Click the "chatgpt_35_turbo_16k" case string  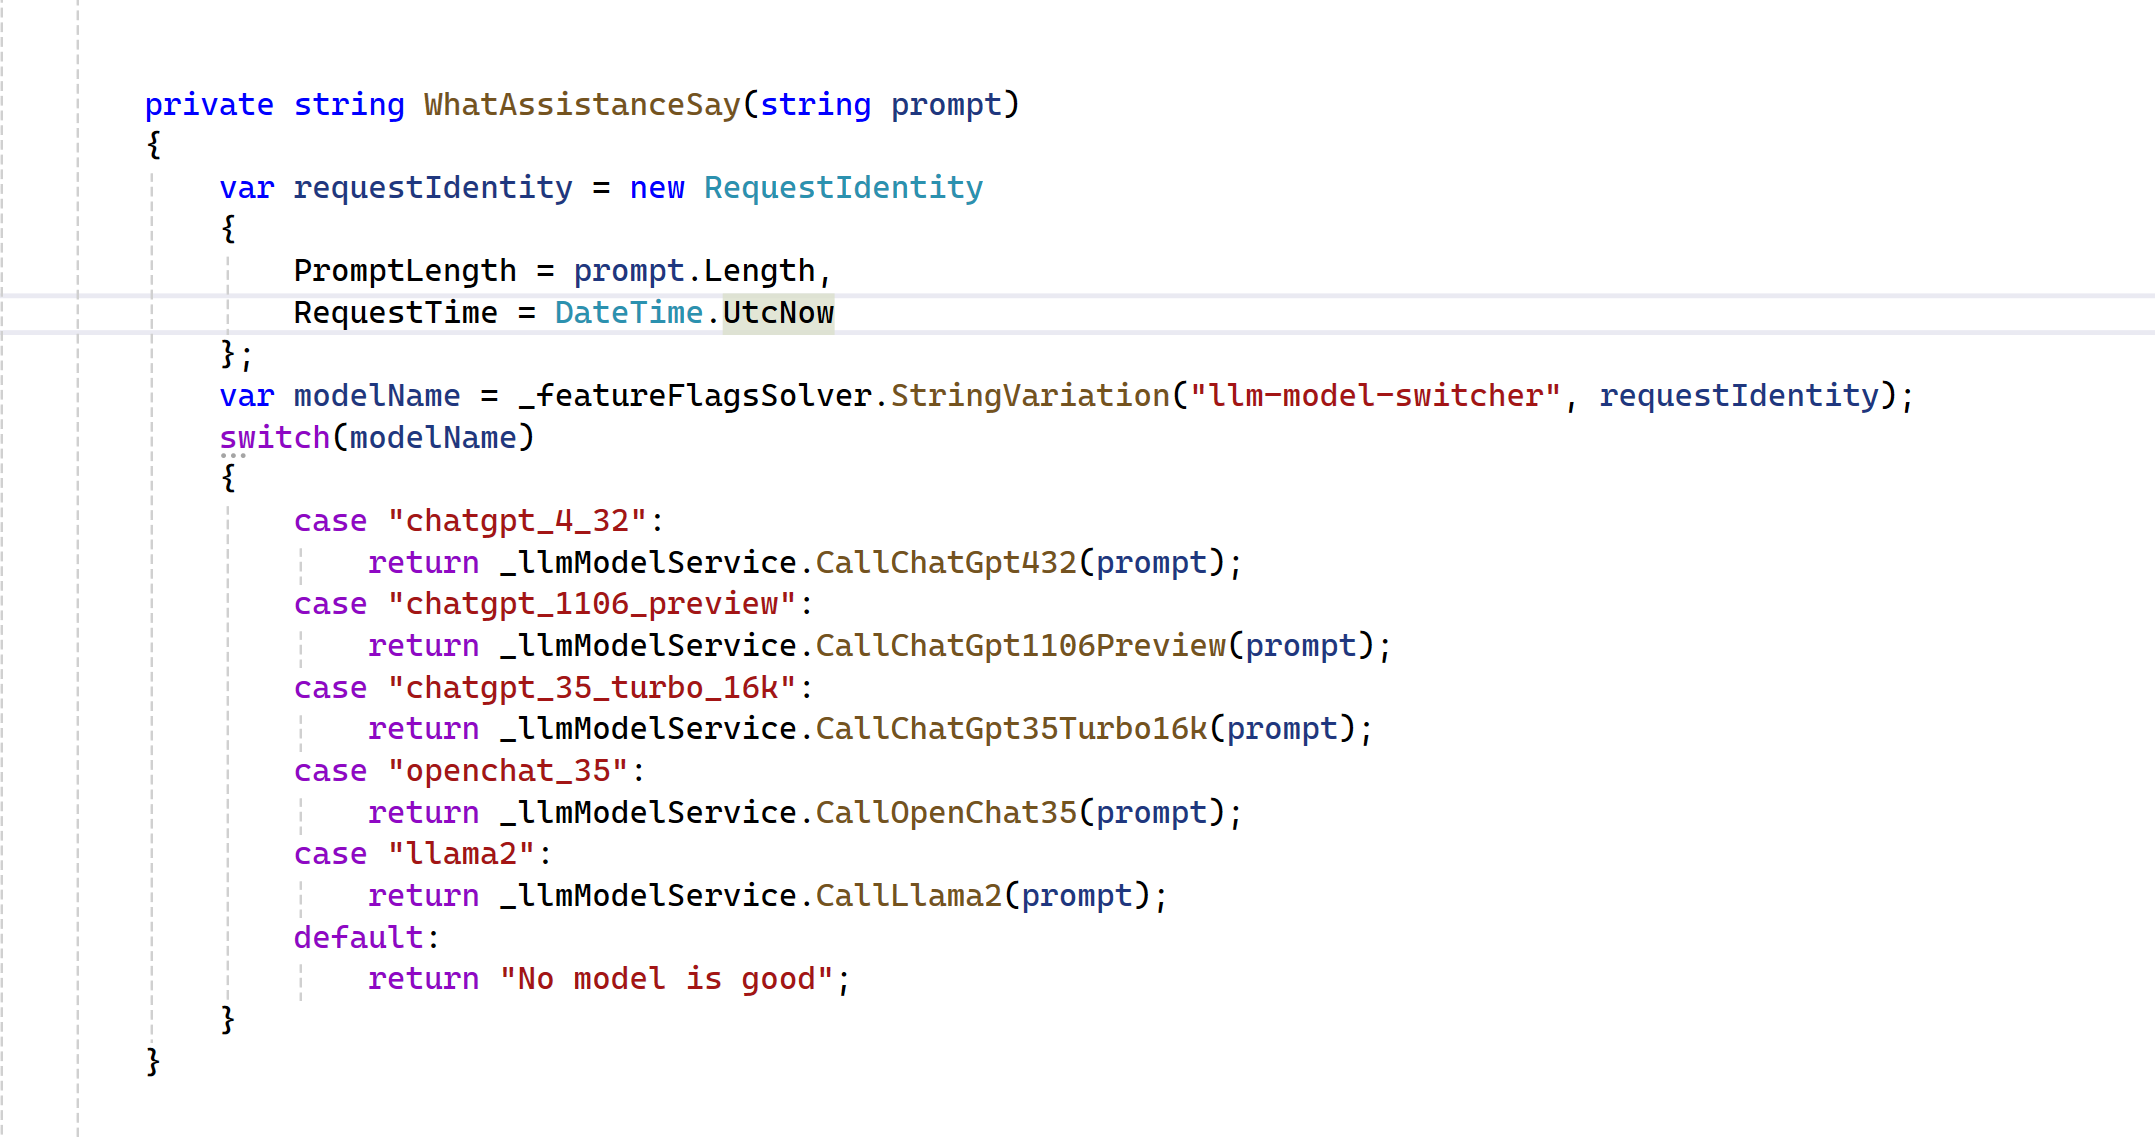click(x=592, y=688)
